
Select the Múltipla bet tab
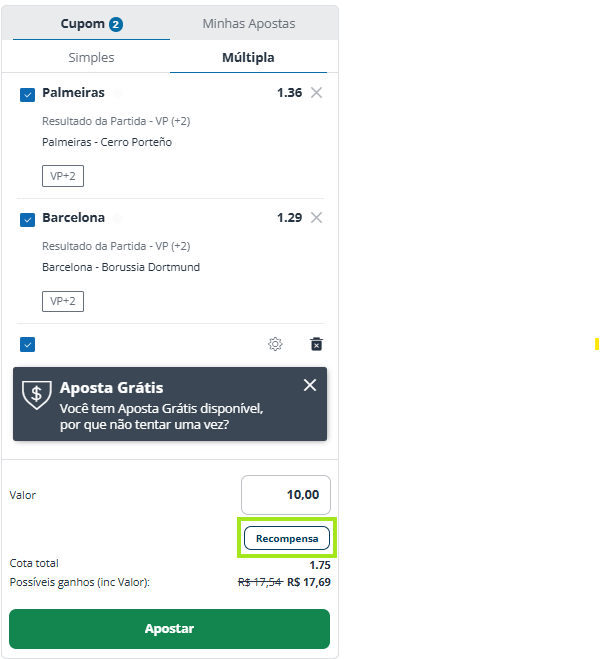[248, 57]
